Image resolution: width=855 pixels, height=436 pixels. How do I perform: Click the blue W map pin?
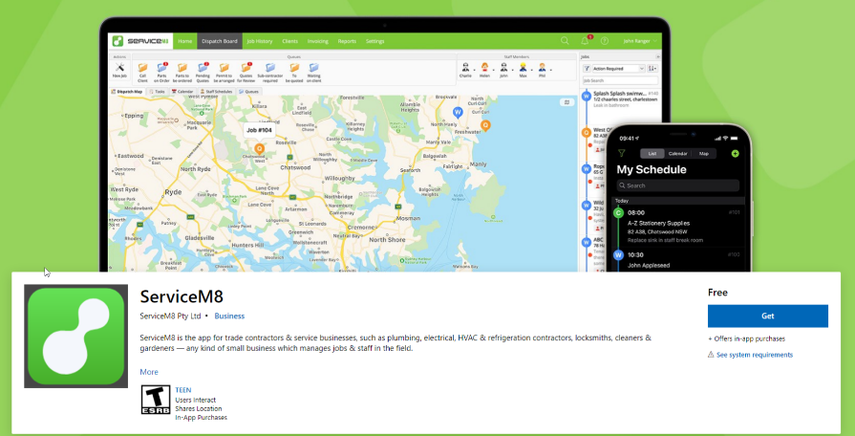pos(458,112)
